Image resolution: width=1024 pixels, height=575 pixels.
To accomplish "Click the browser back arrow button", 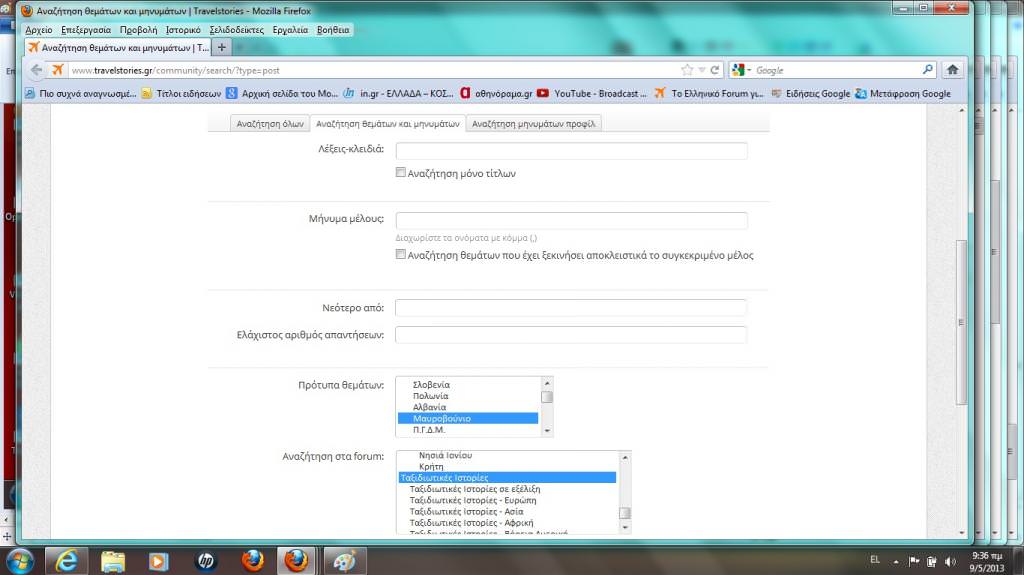I will pyautogui.click(x=36, y=70).
